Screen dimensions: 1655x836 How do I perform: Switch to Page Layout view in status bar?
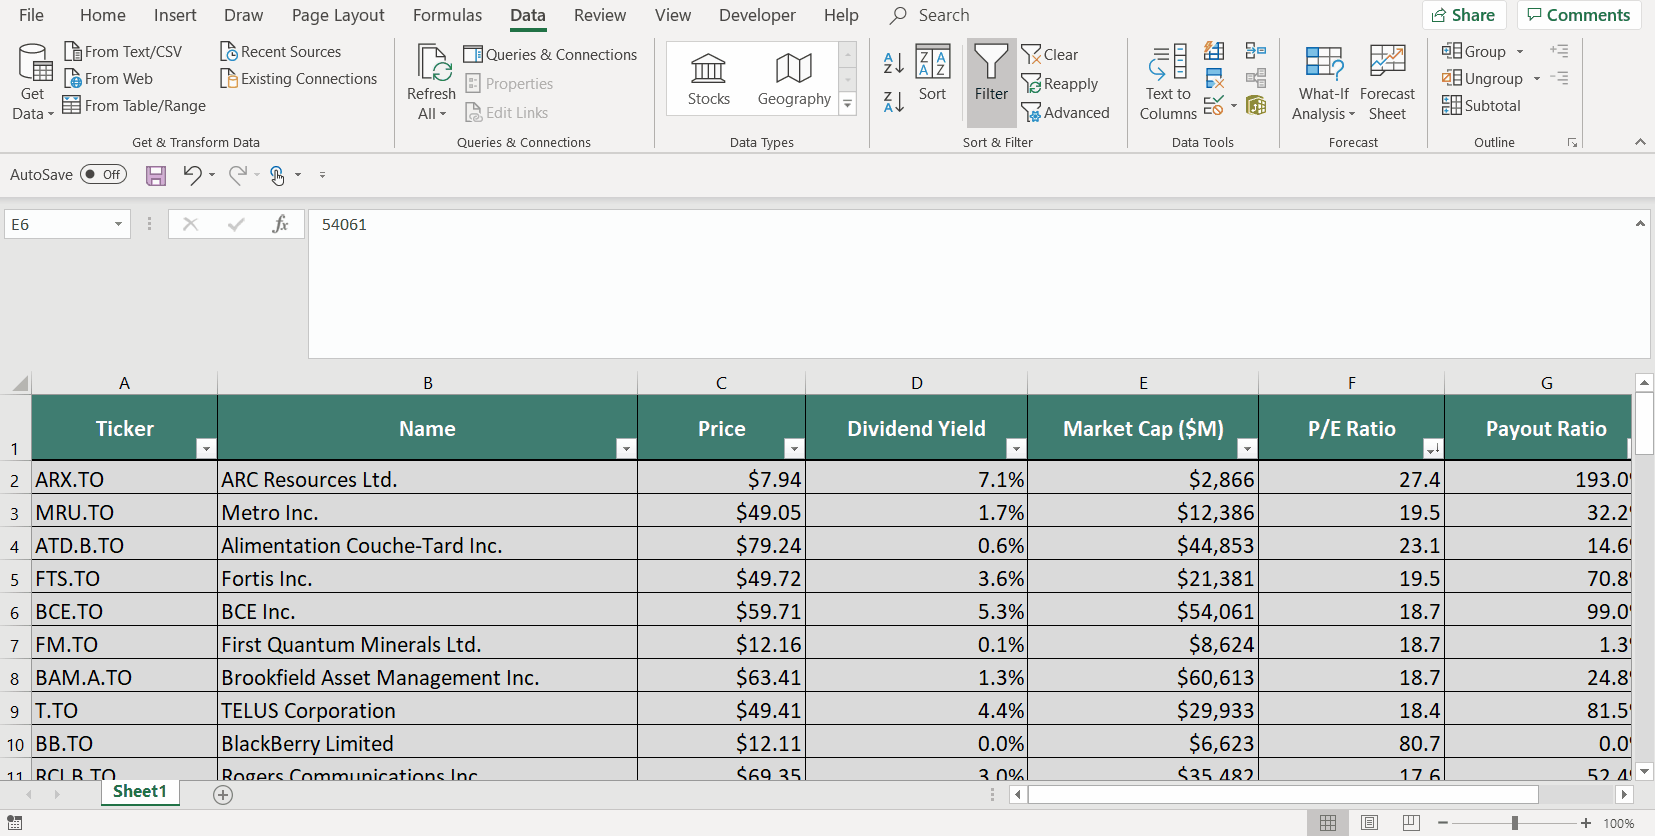point(1369,823)
